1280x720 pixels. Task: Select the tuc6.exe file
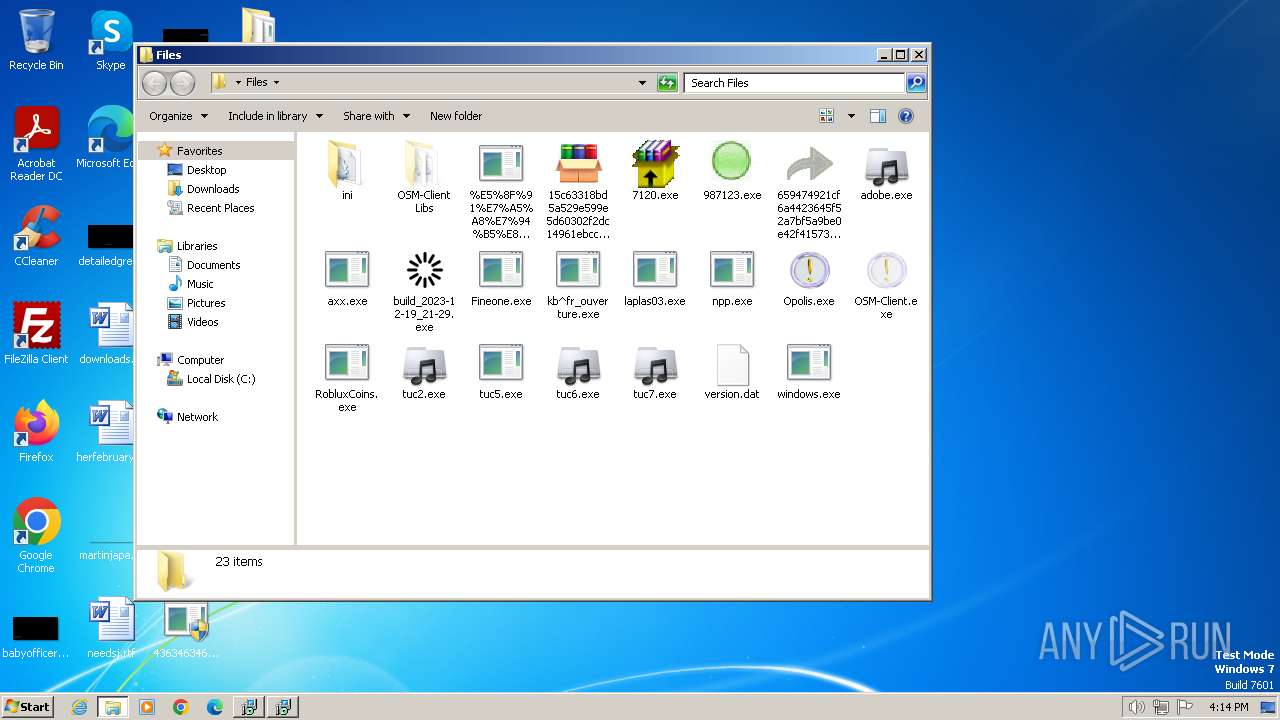(x=578, y=372)
